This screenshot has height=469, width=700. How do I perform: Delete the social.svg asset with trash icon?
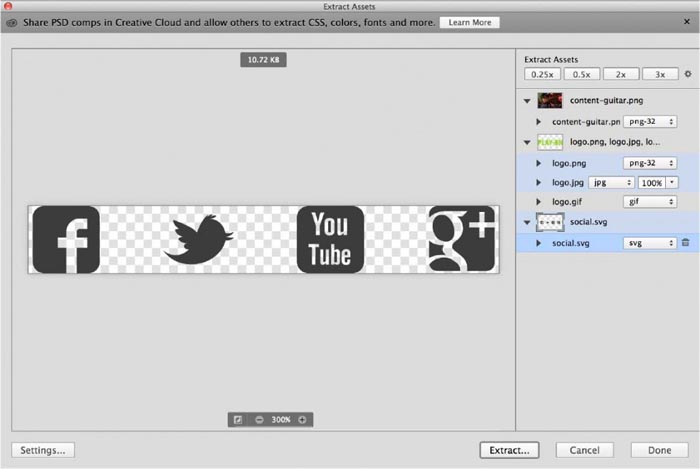coord(686,242)
